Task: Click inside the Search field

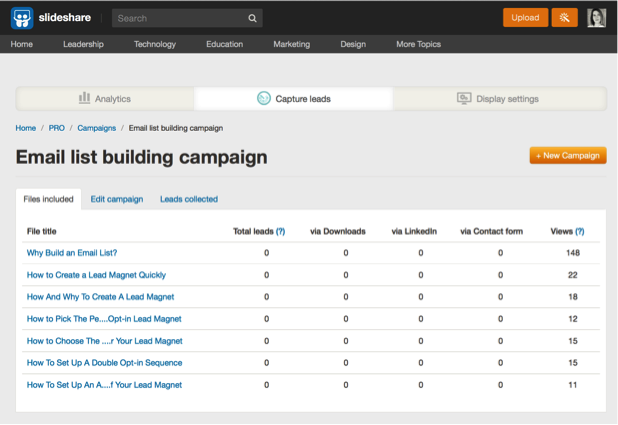Action: click(x=178, y=18)
